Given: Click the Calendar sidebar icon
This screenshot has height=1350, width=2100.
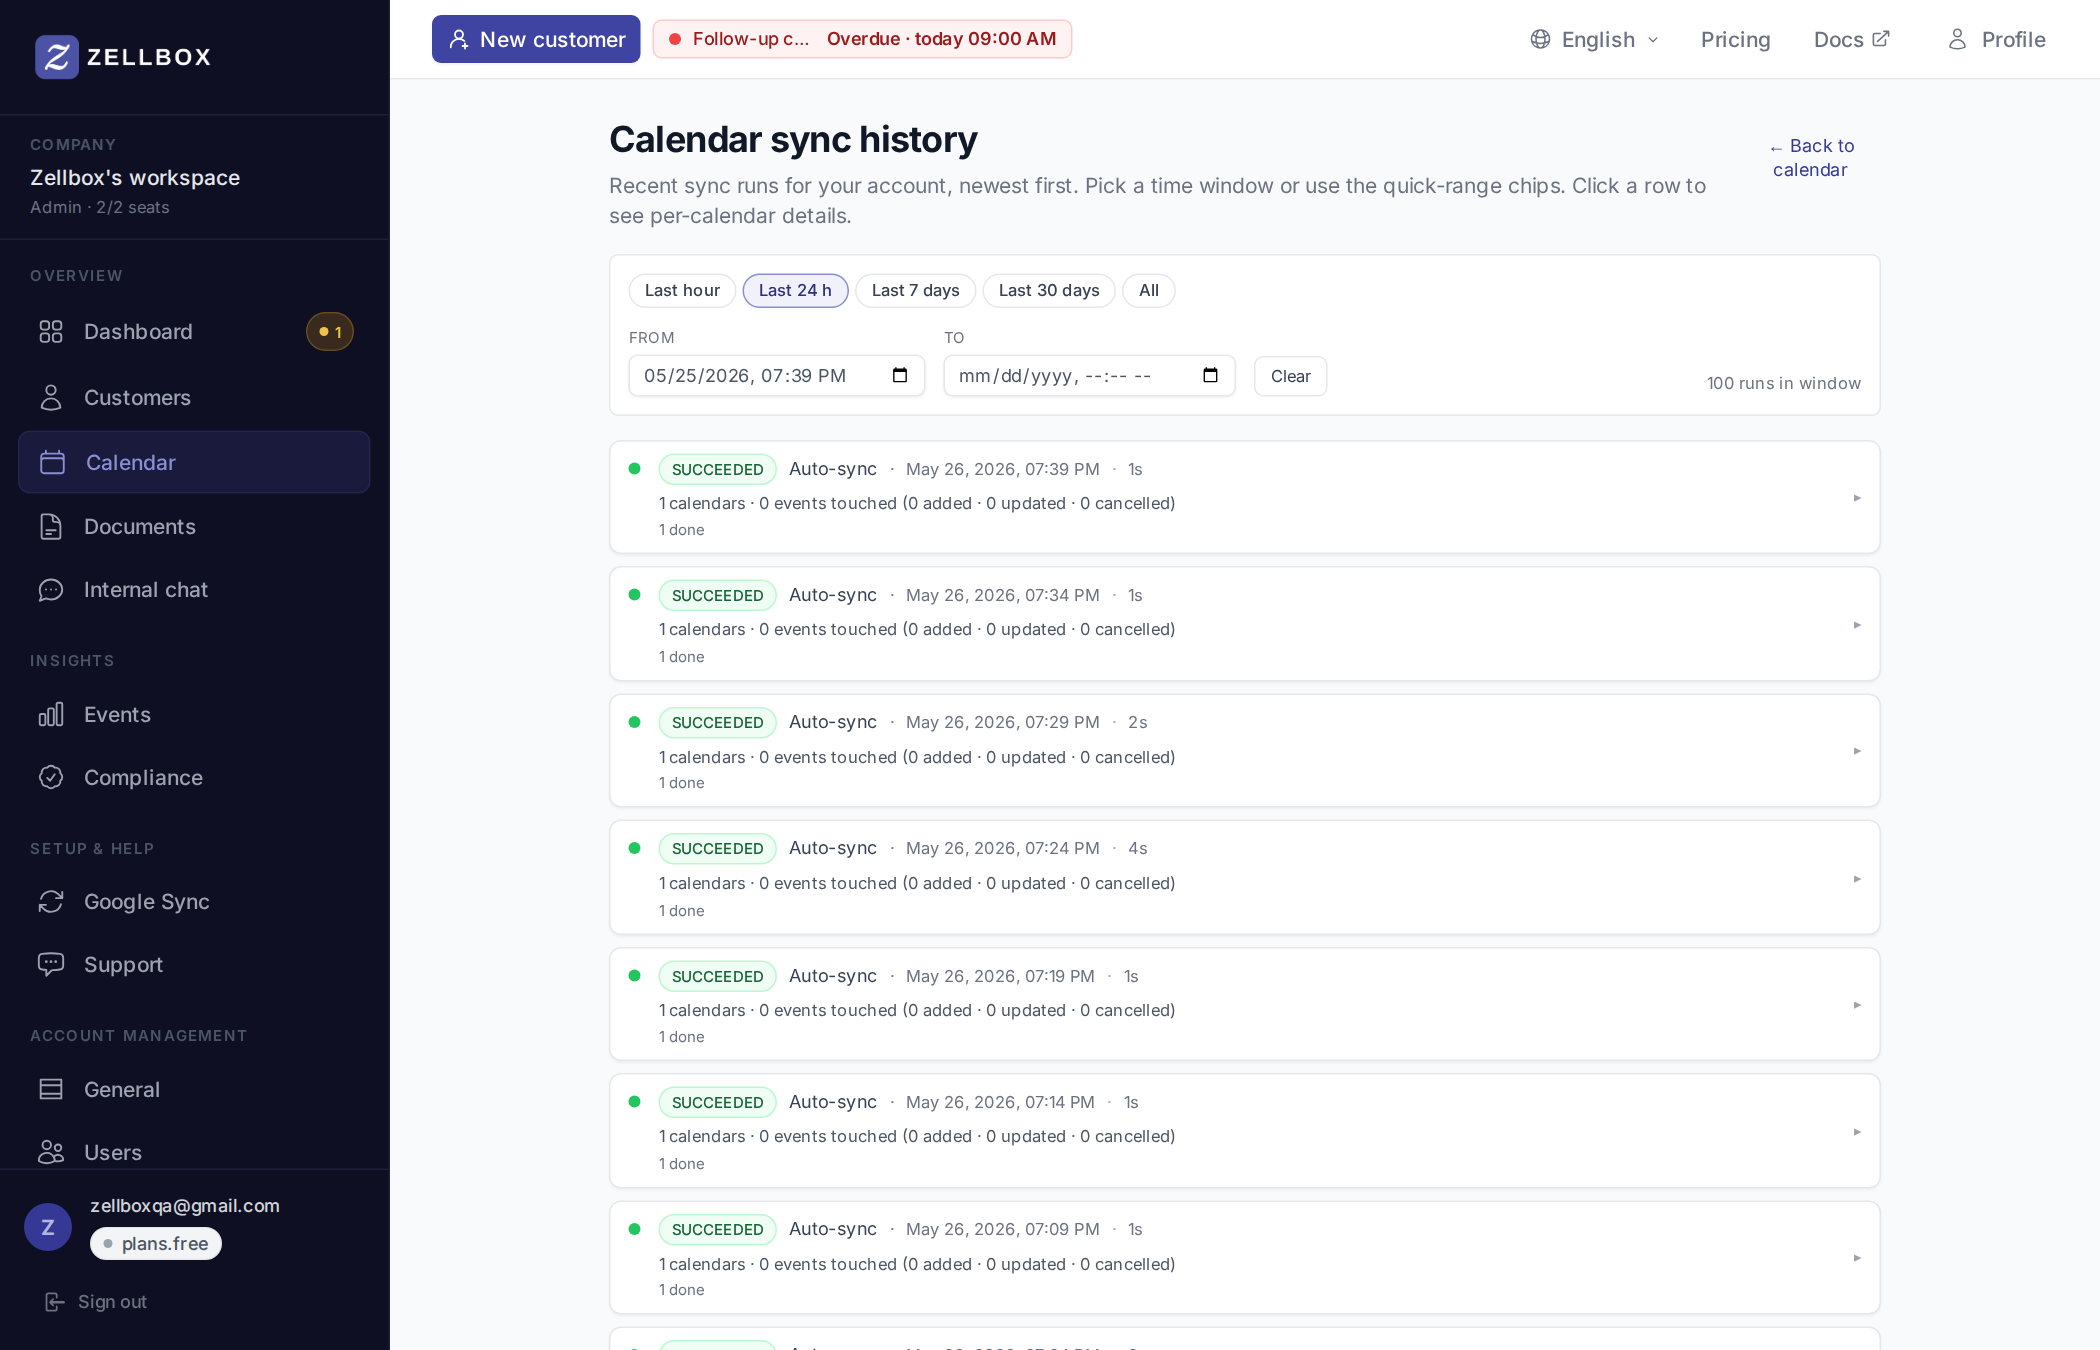Looking at the screenshot, I should click(x=53, y=463).
